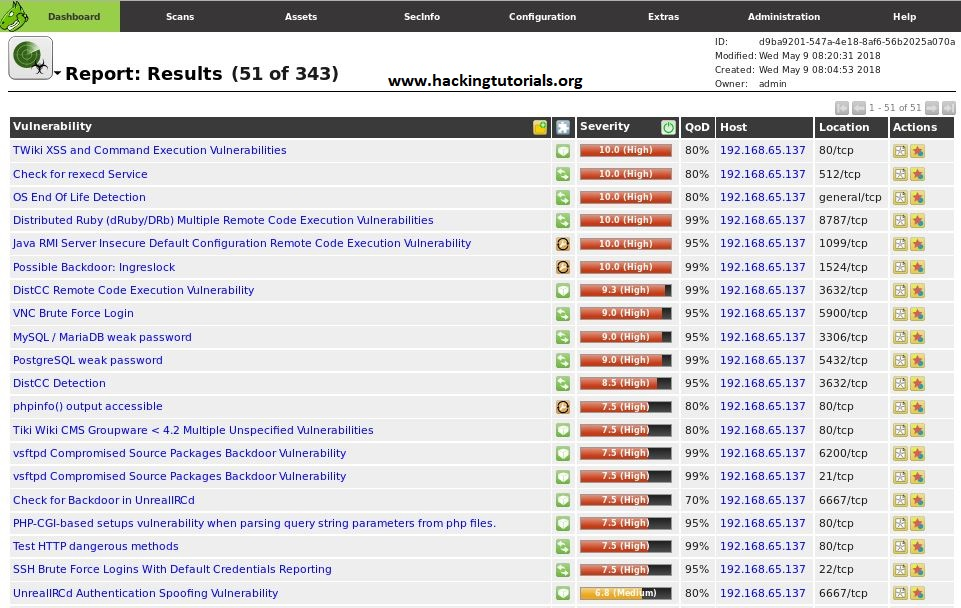Screen dimensions: 961x608
Task: Click the 9.3 (High) severity bar for DistCC
Action: (626, 290)
